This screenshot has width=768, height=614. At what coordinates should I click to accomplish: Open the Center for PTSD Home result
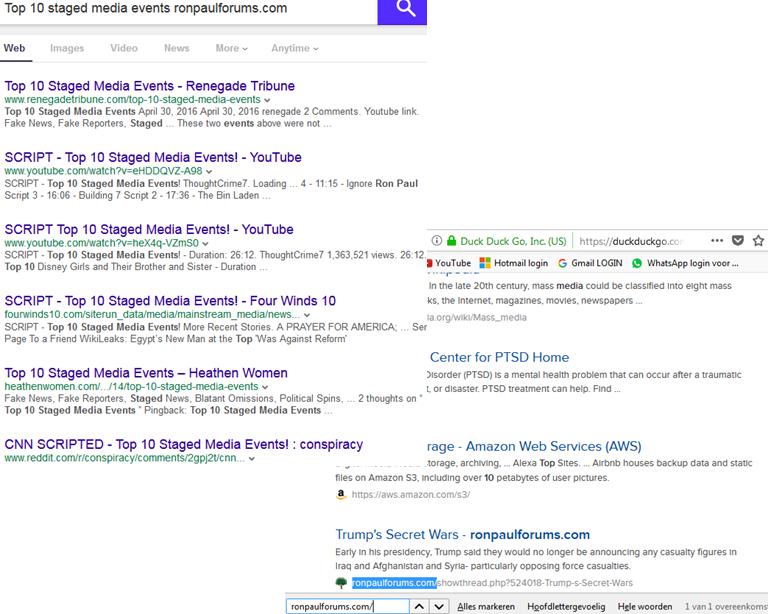[499, 357]
